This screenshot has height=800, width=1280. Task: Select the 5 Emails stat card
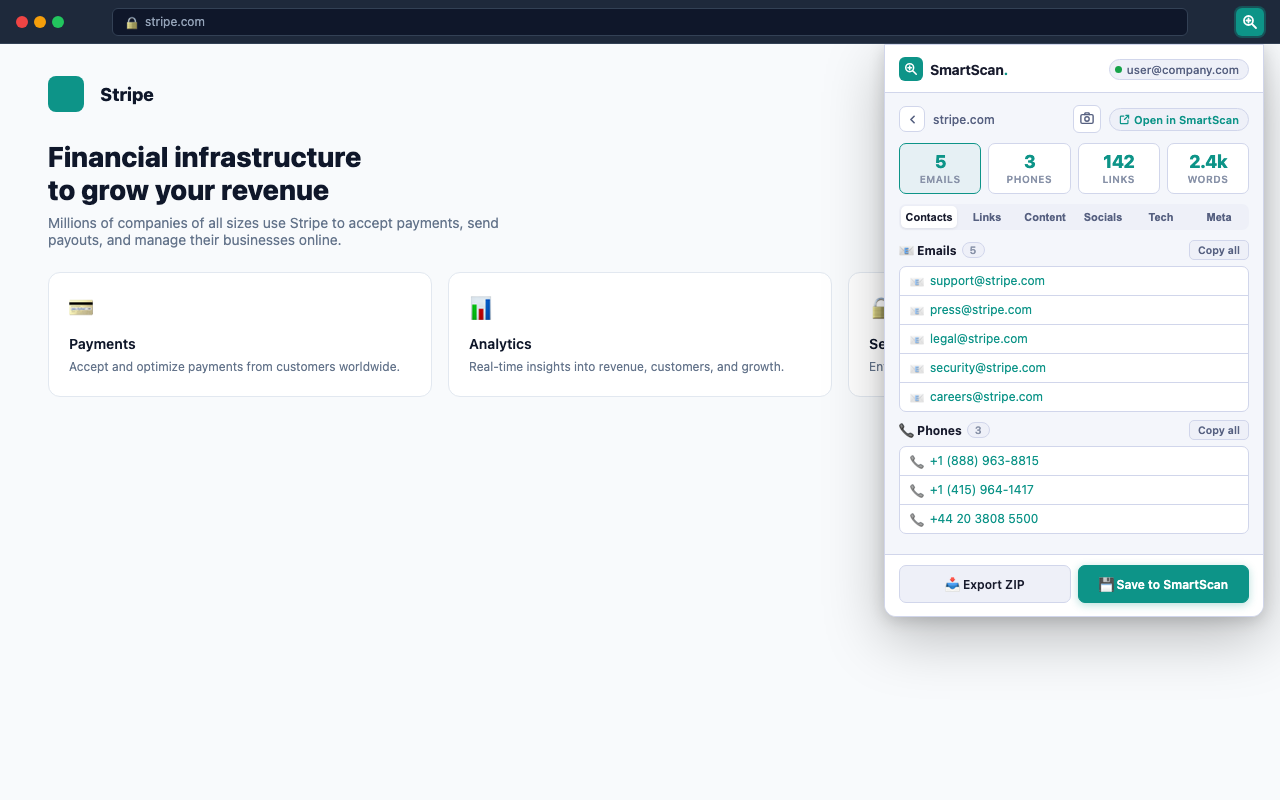[x=940, y=168]
